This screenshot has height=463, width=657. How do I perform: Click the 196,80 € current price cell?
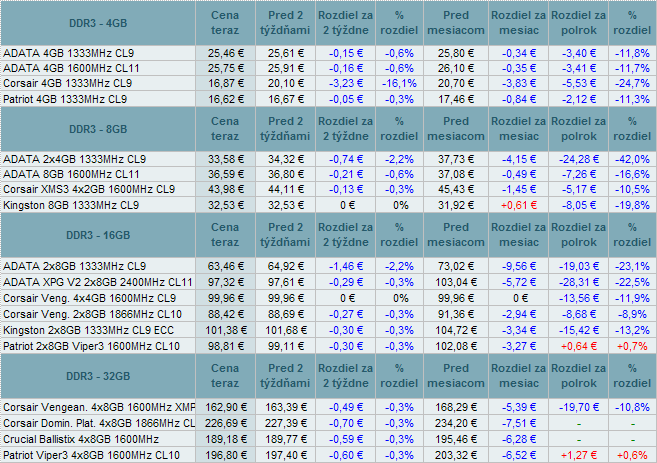(x=226, y=455)
